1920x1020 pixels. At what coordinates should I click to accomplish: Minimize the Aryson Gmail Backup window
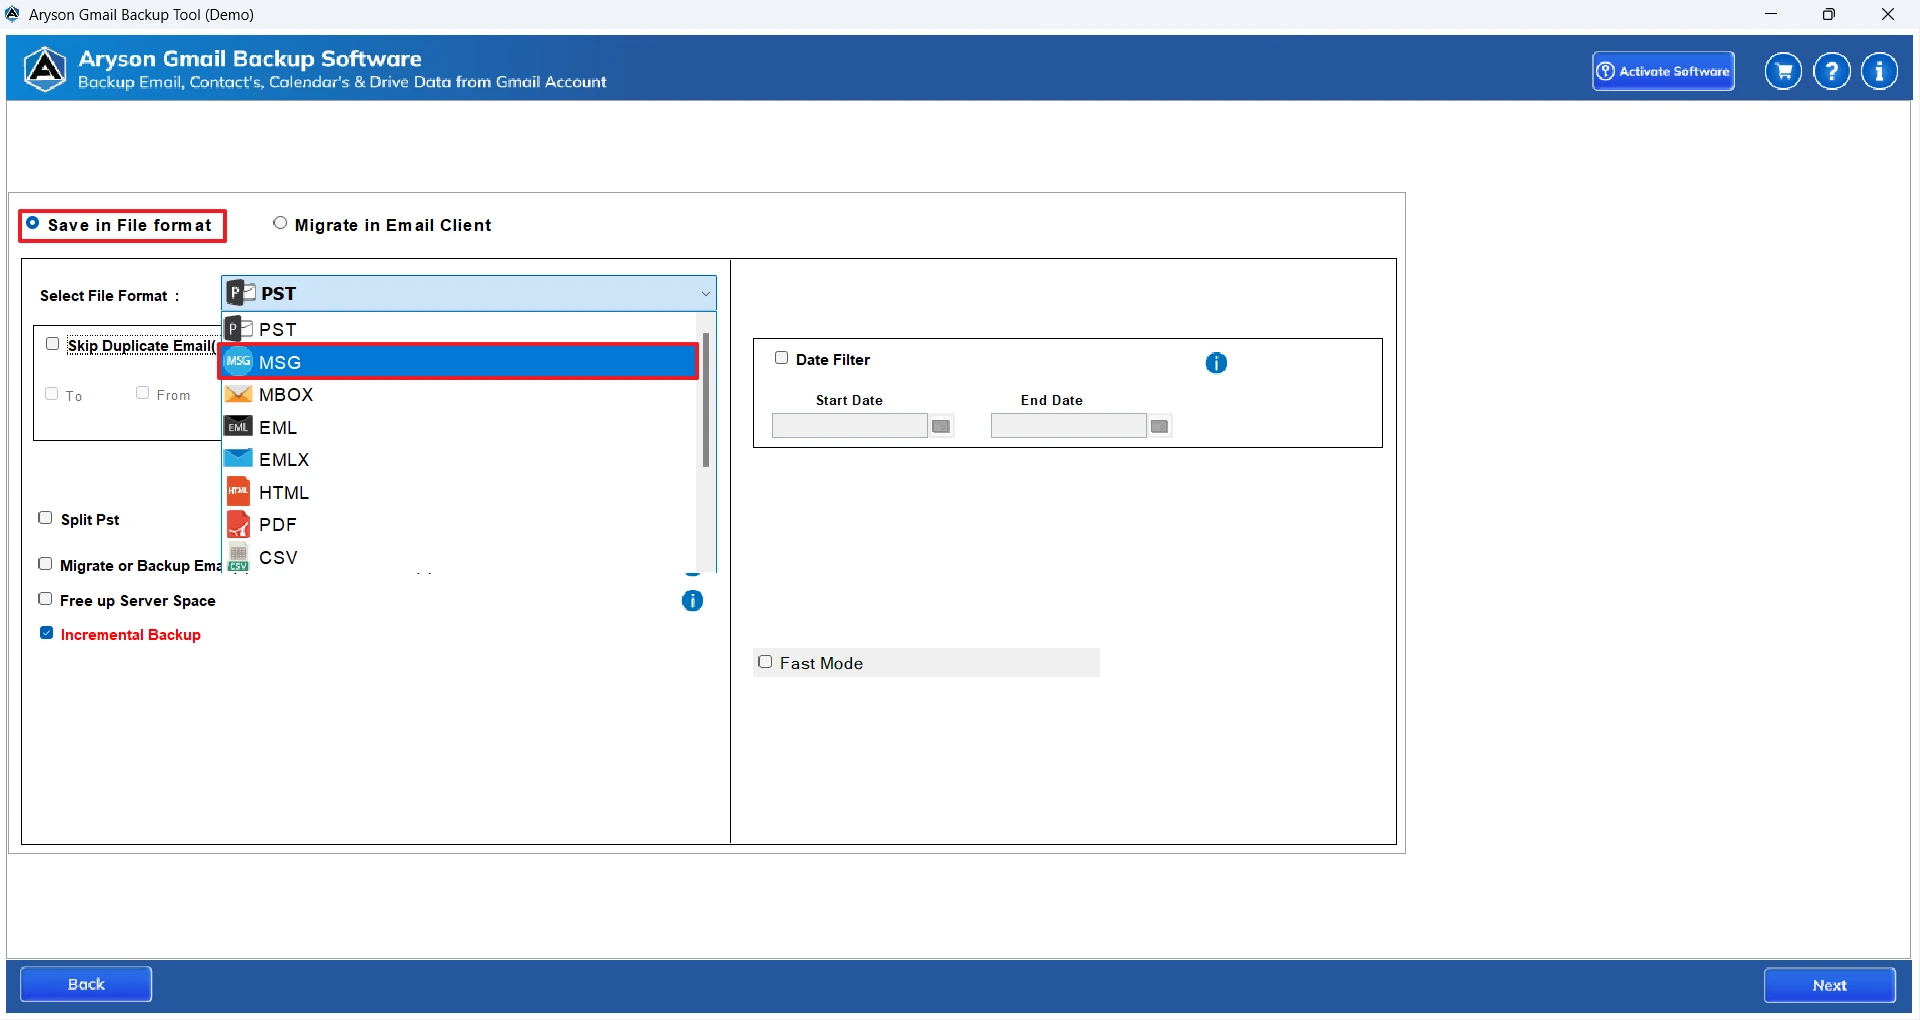tap(1771, 14)
